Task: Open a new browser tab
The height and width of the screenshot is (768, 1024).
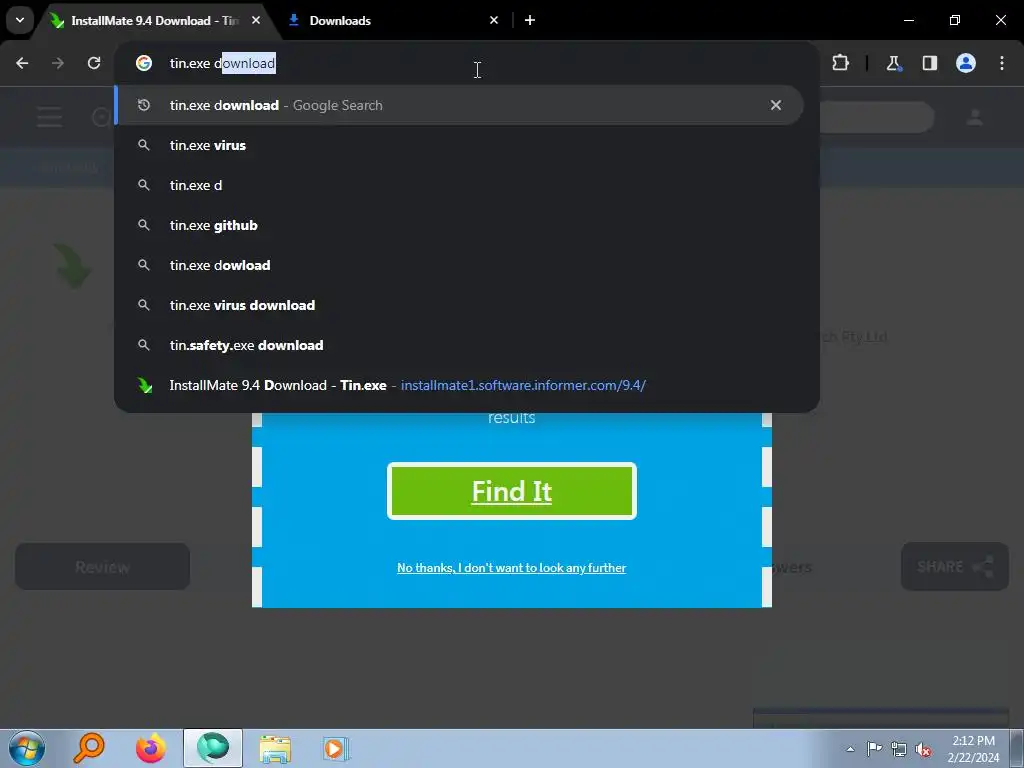Action: [530, 20]
